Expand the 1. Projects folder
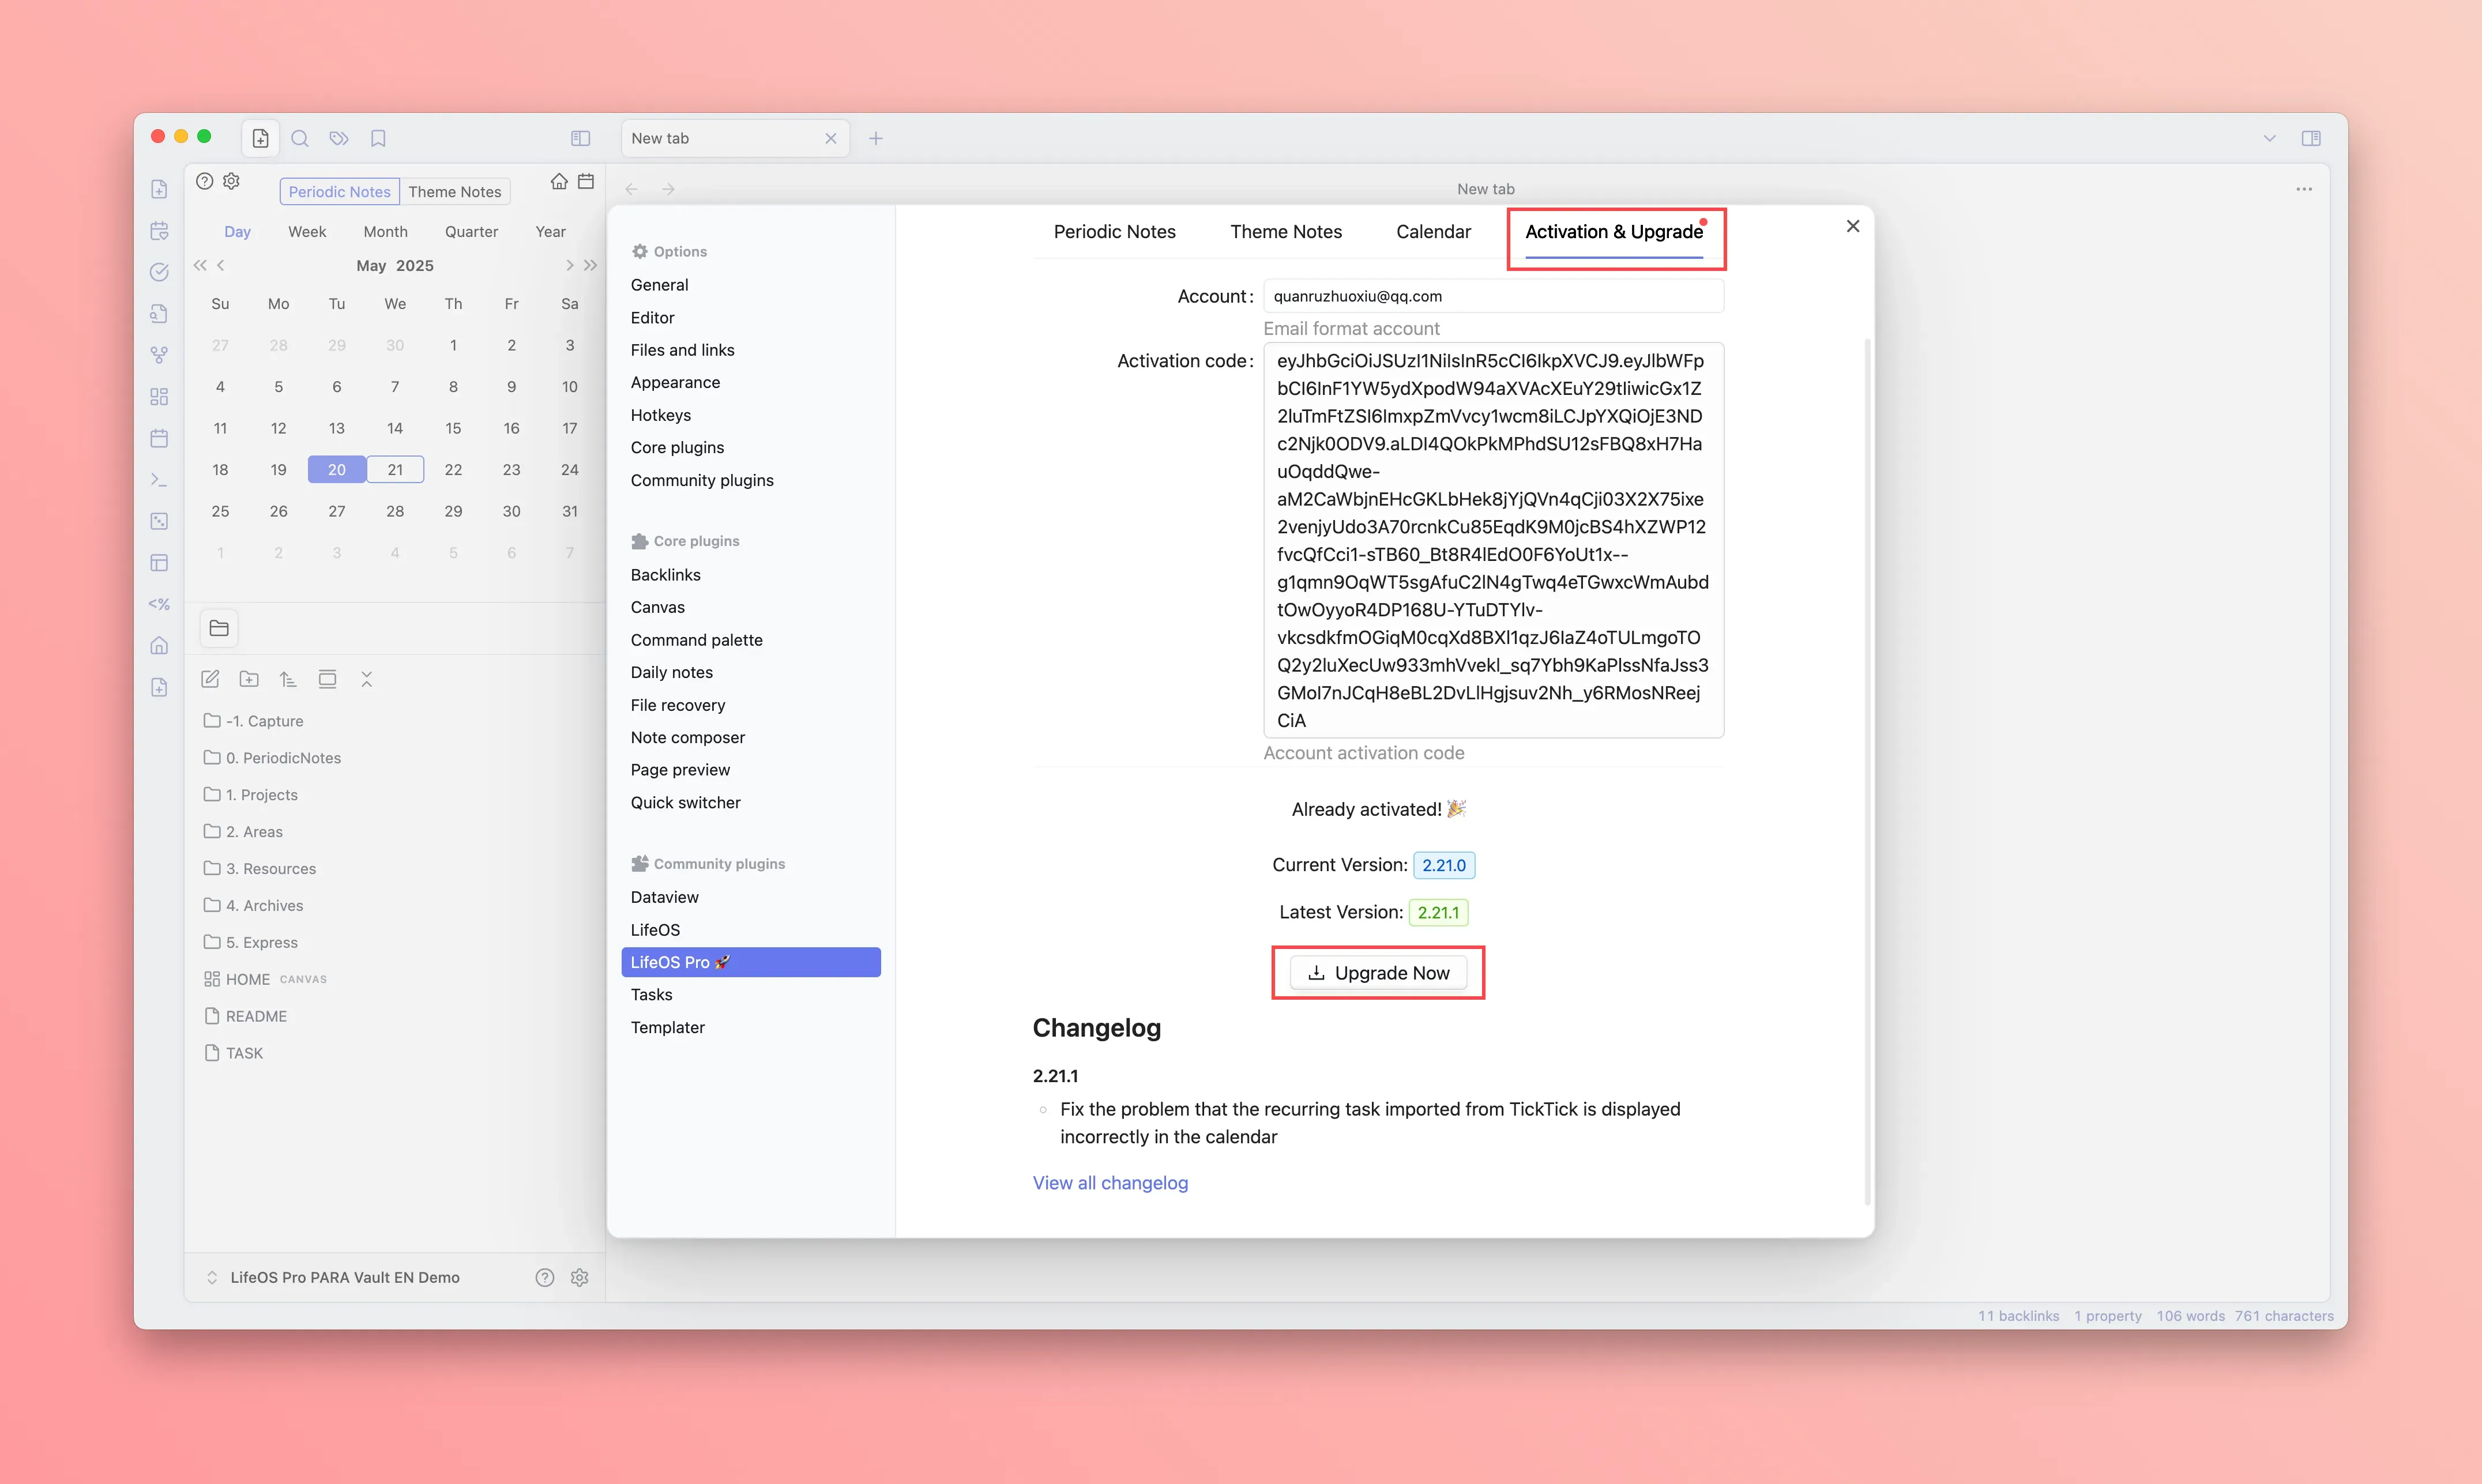The image size is (2482, 1484). pyautogui.click(x=261, y=794)
